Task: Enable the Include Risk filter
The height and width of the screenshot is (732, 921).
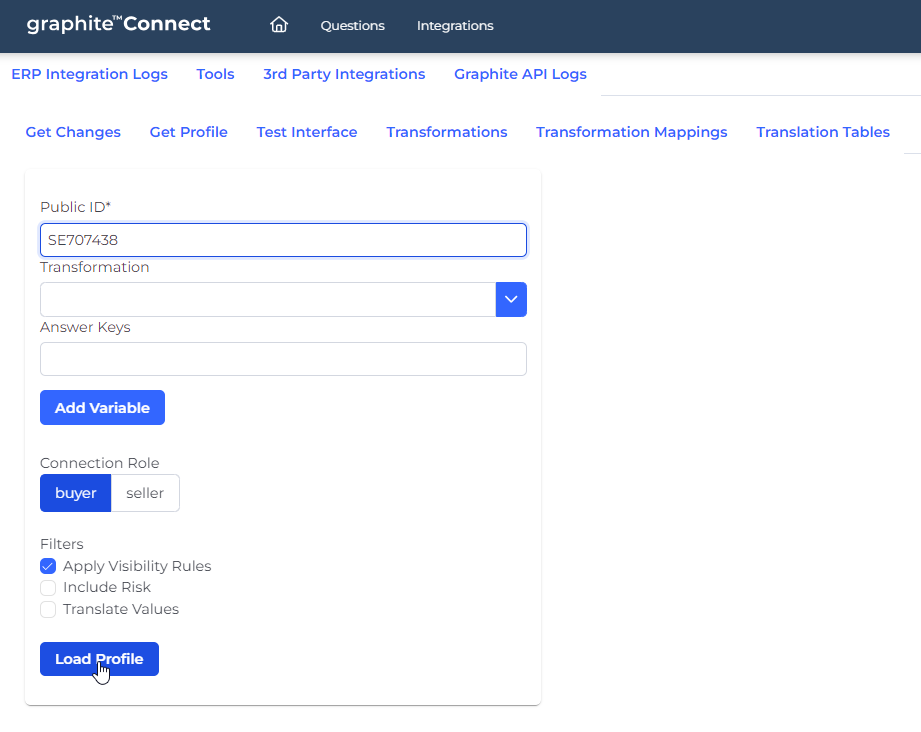Action: coord(48,587)
